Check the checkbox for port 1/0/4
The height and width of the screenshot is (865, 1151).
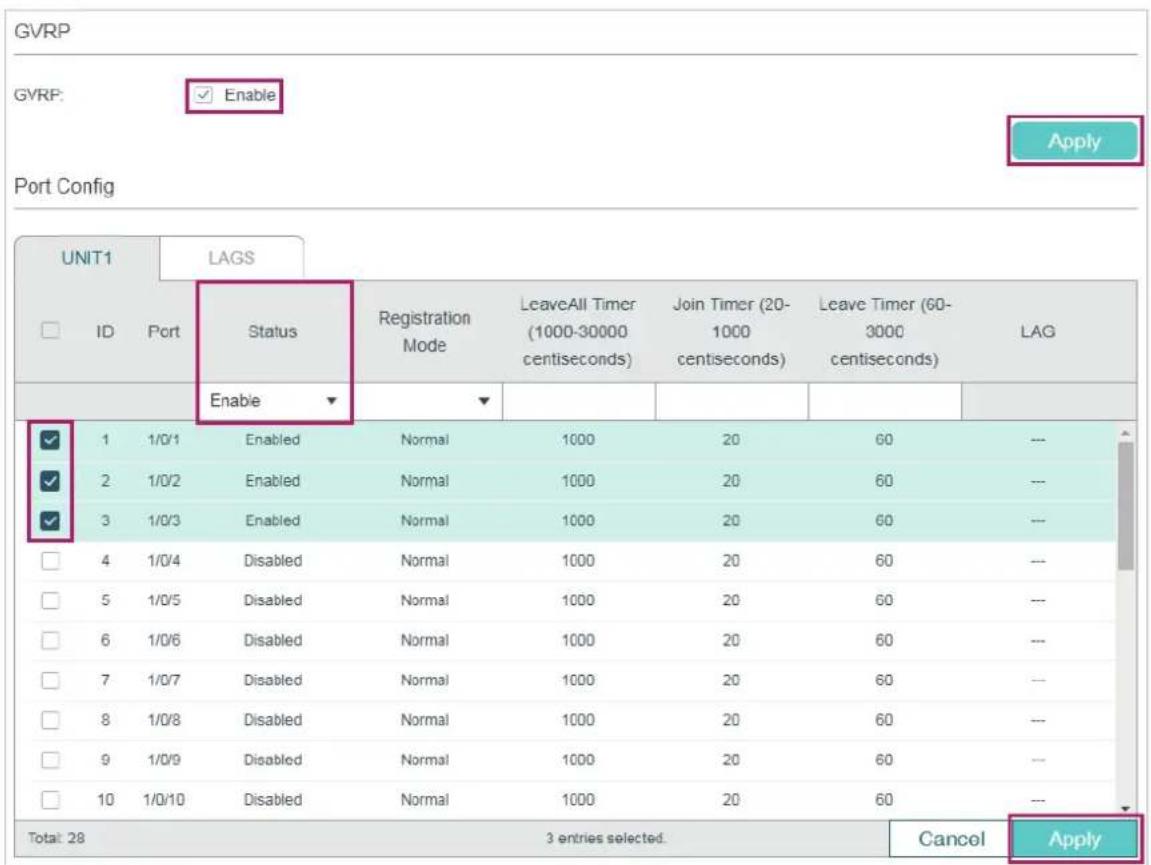pos(50,561)
